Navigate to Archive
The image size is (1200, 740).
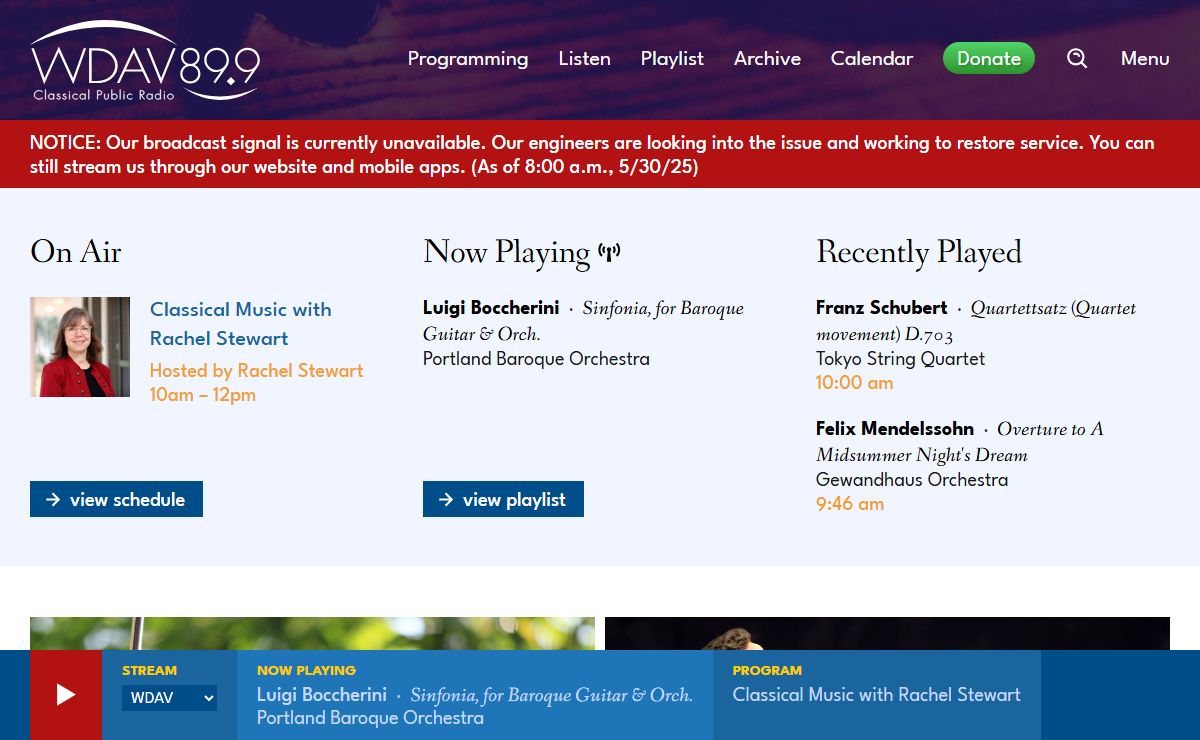[767, 59]
